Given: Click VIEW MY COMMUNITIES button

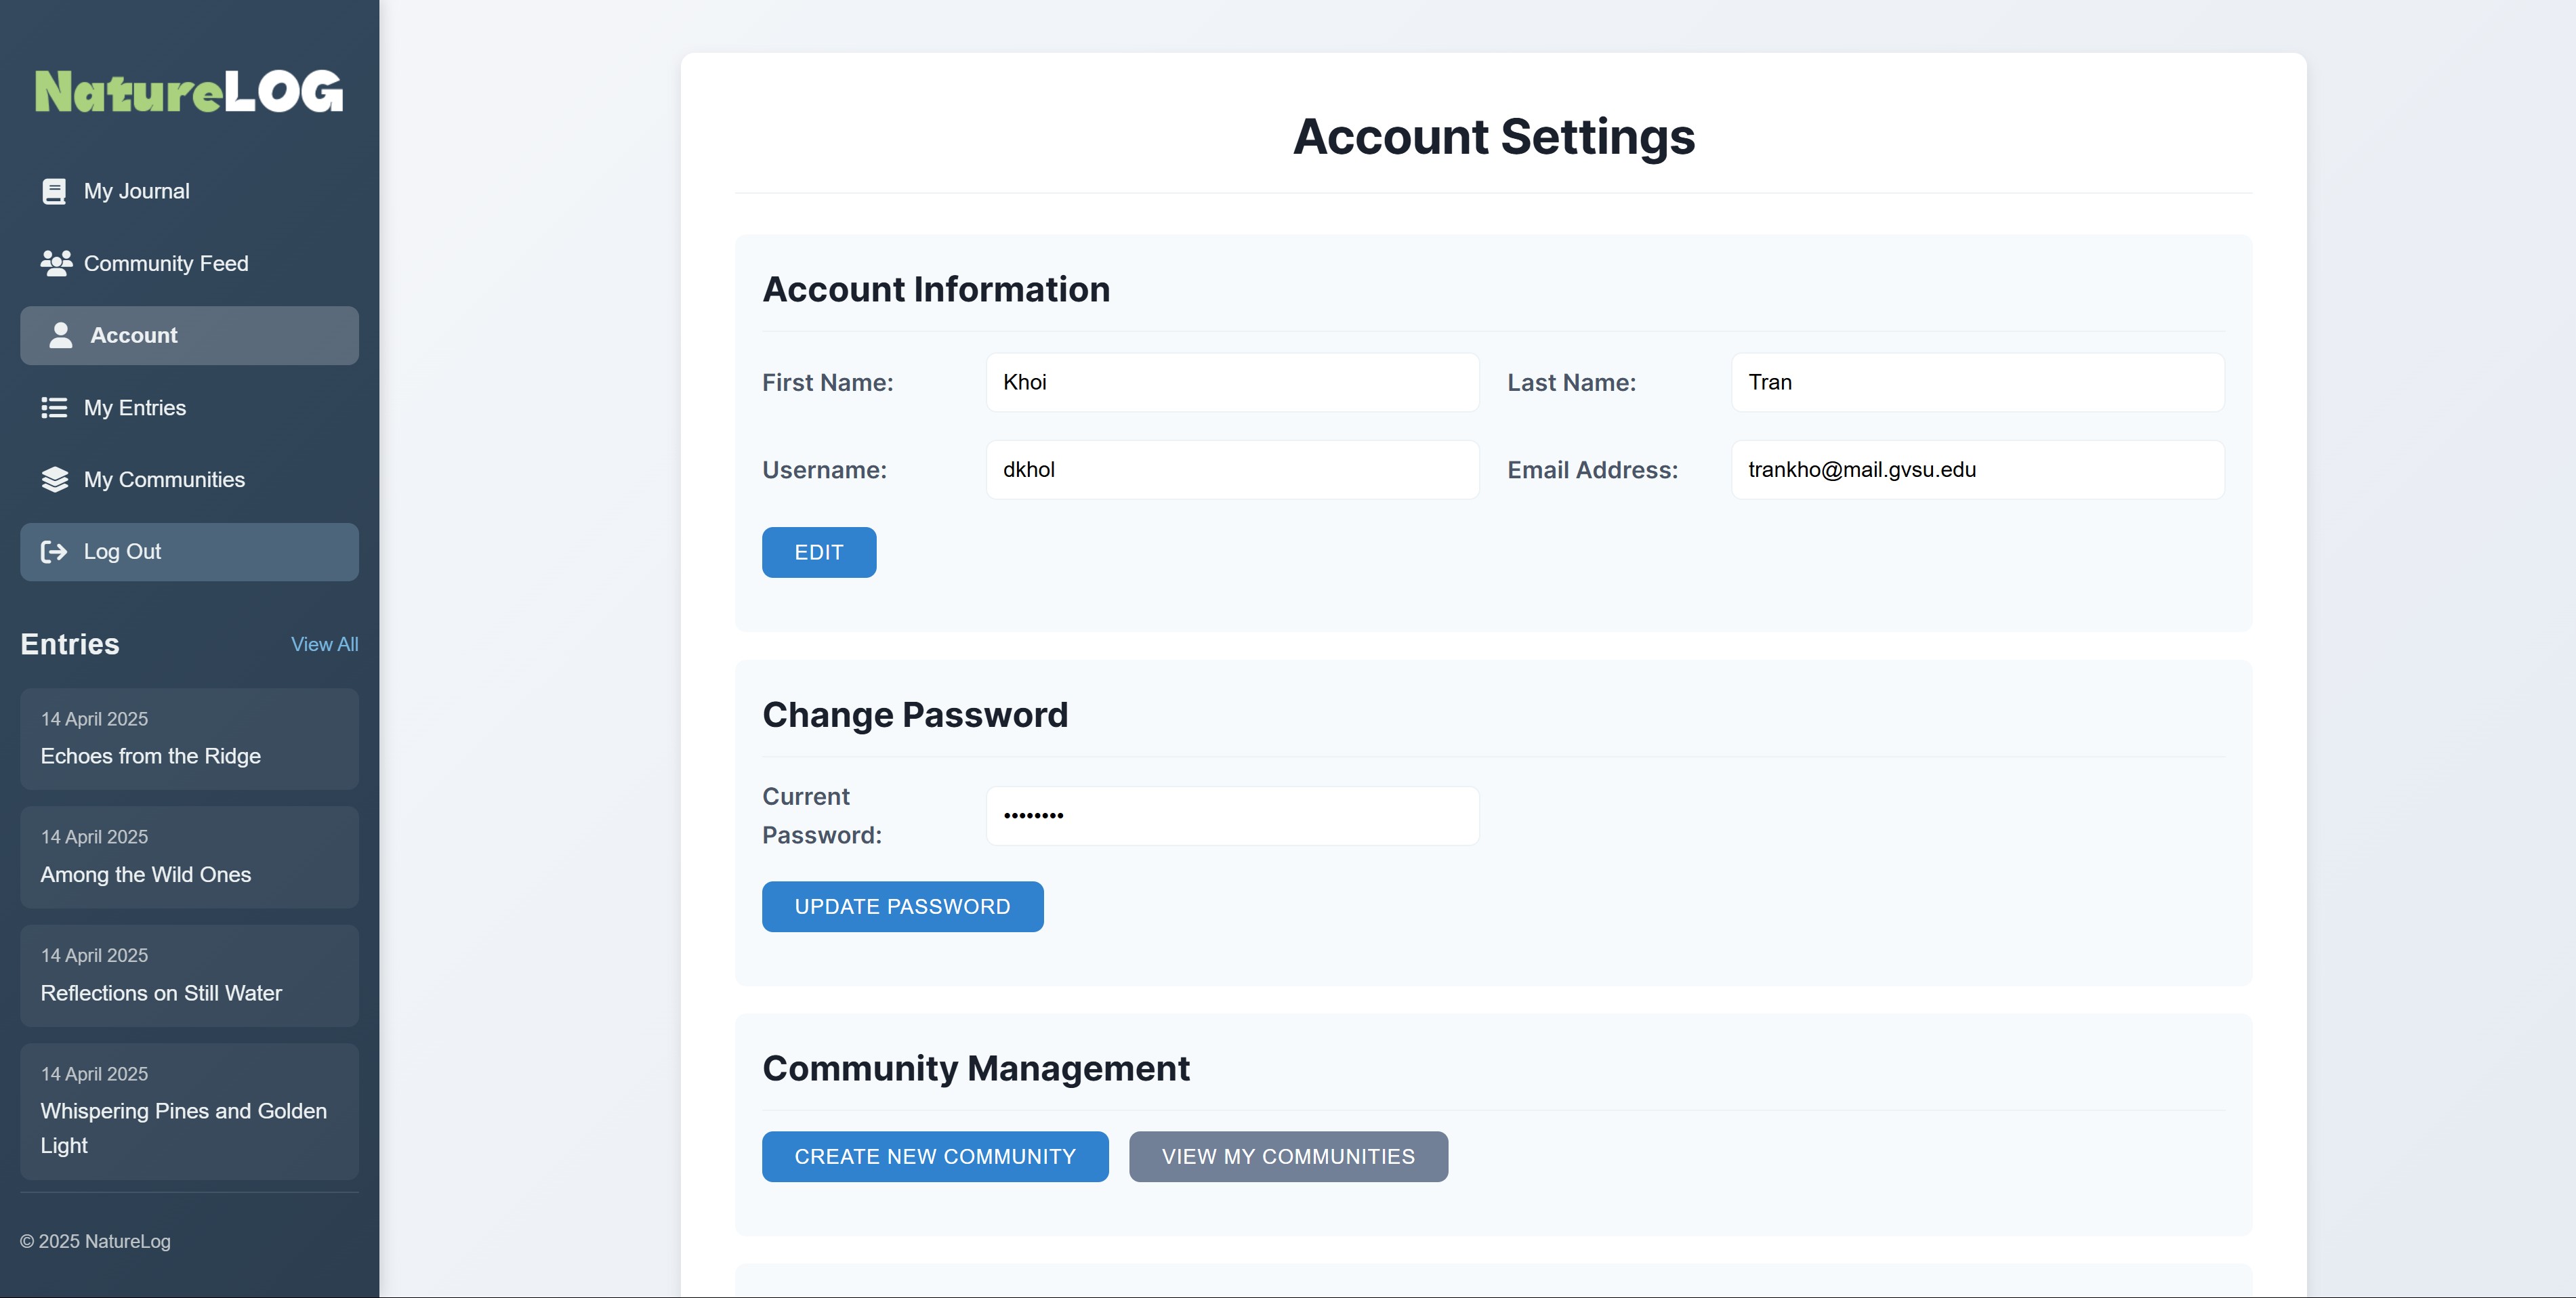Looking at the screenshot, I should (1288, 1156).
